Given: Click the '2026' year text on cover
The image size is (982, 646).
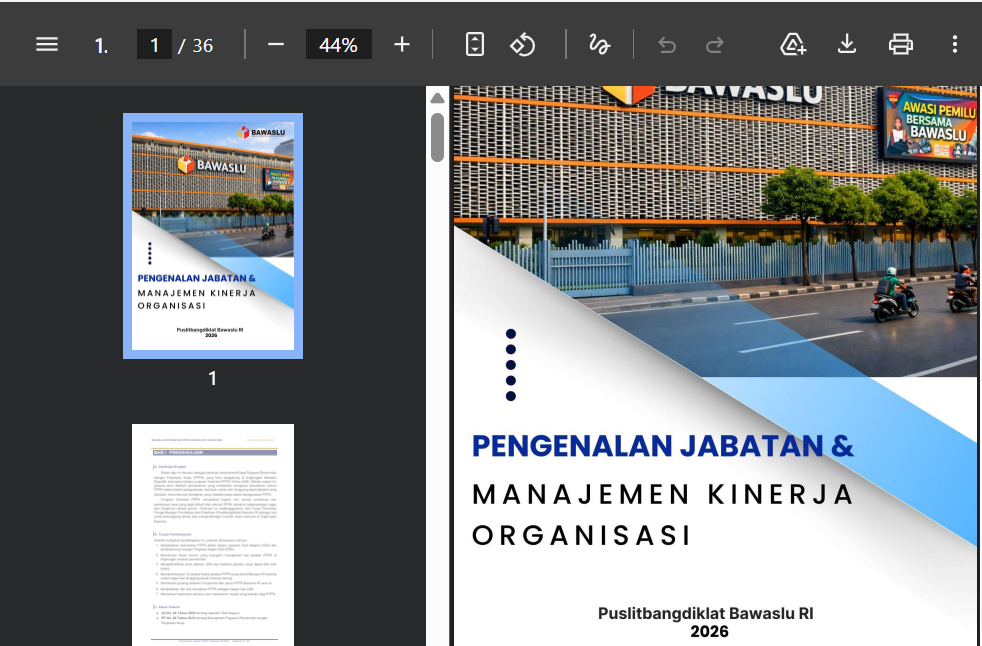Looking at the screenshot, I should [x=709, y=631].
